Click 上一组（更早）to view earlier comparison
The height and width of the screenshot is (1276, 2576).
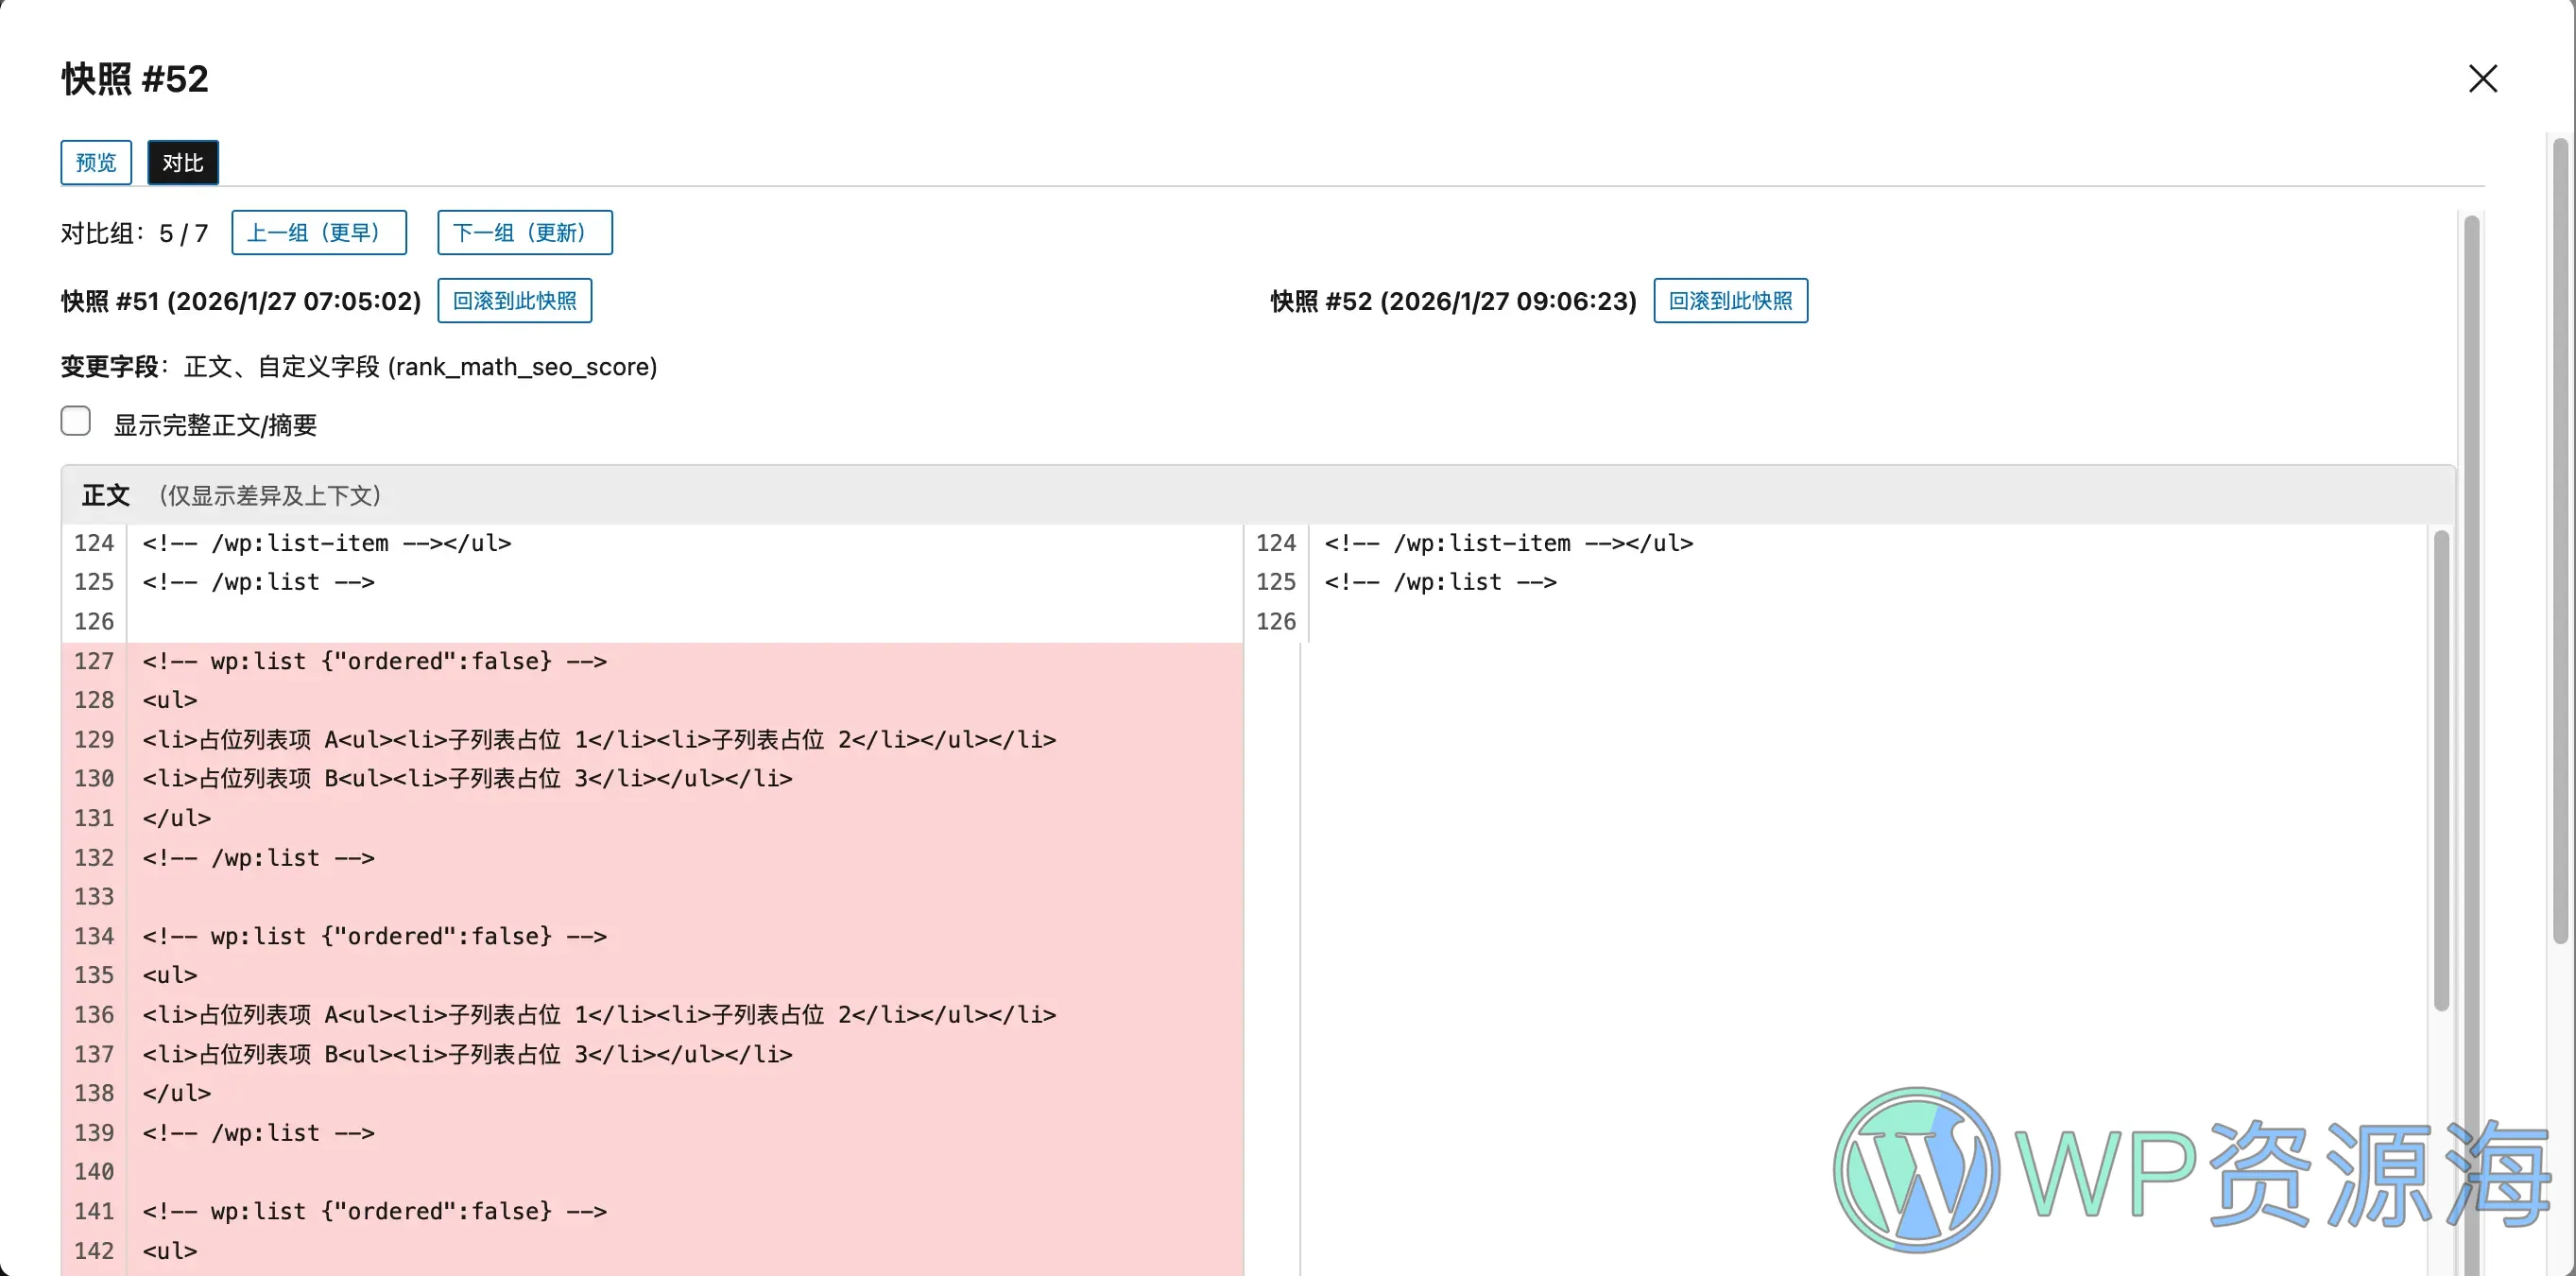coord(318,232)
